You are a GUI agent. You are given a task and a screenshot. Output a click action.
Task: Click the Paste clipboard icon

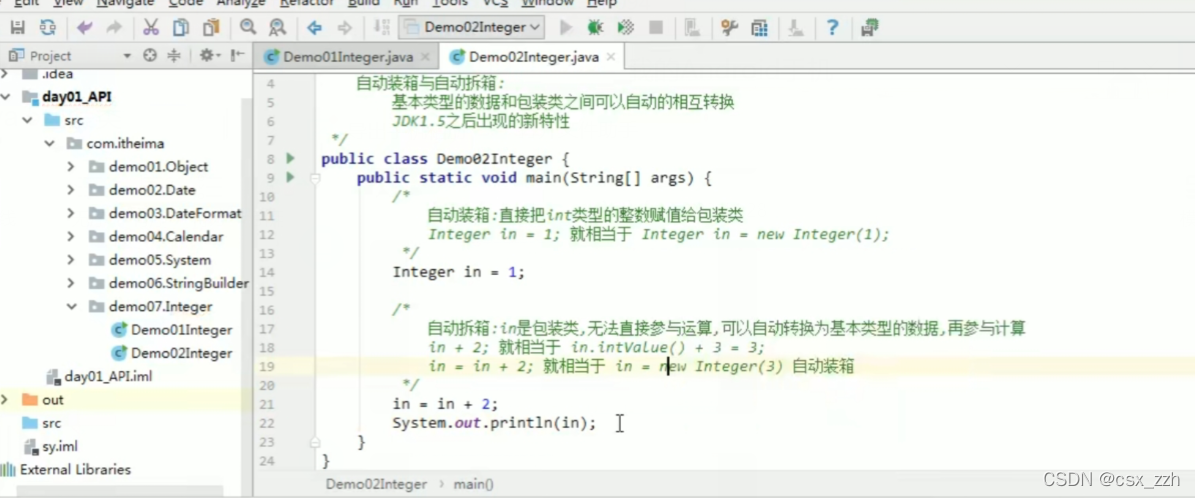[210, 27]
